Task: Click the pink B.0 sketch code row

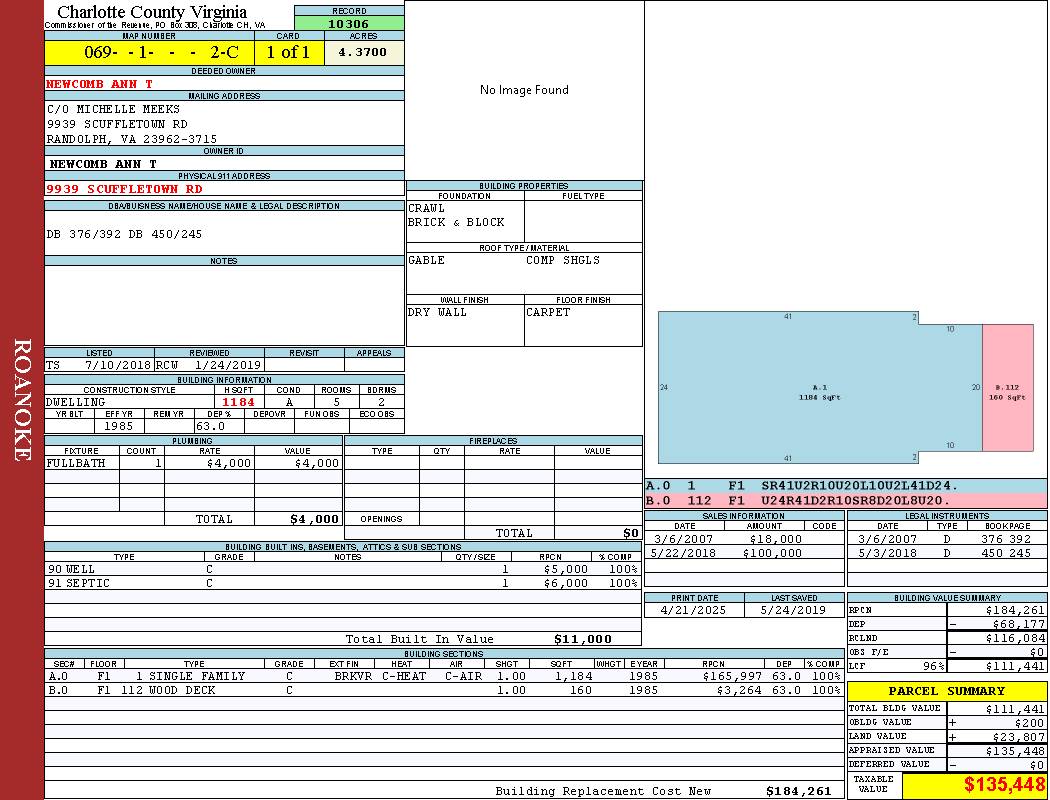Action: (845, 500)
